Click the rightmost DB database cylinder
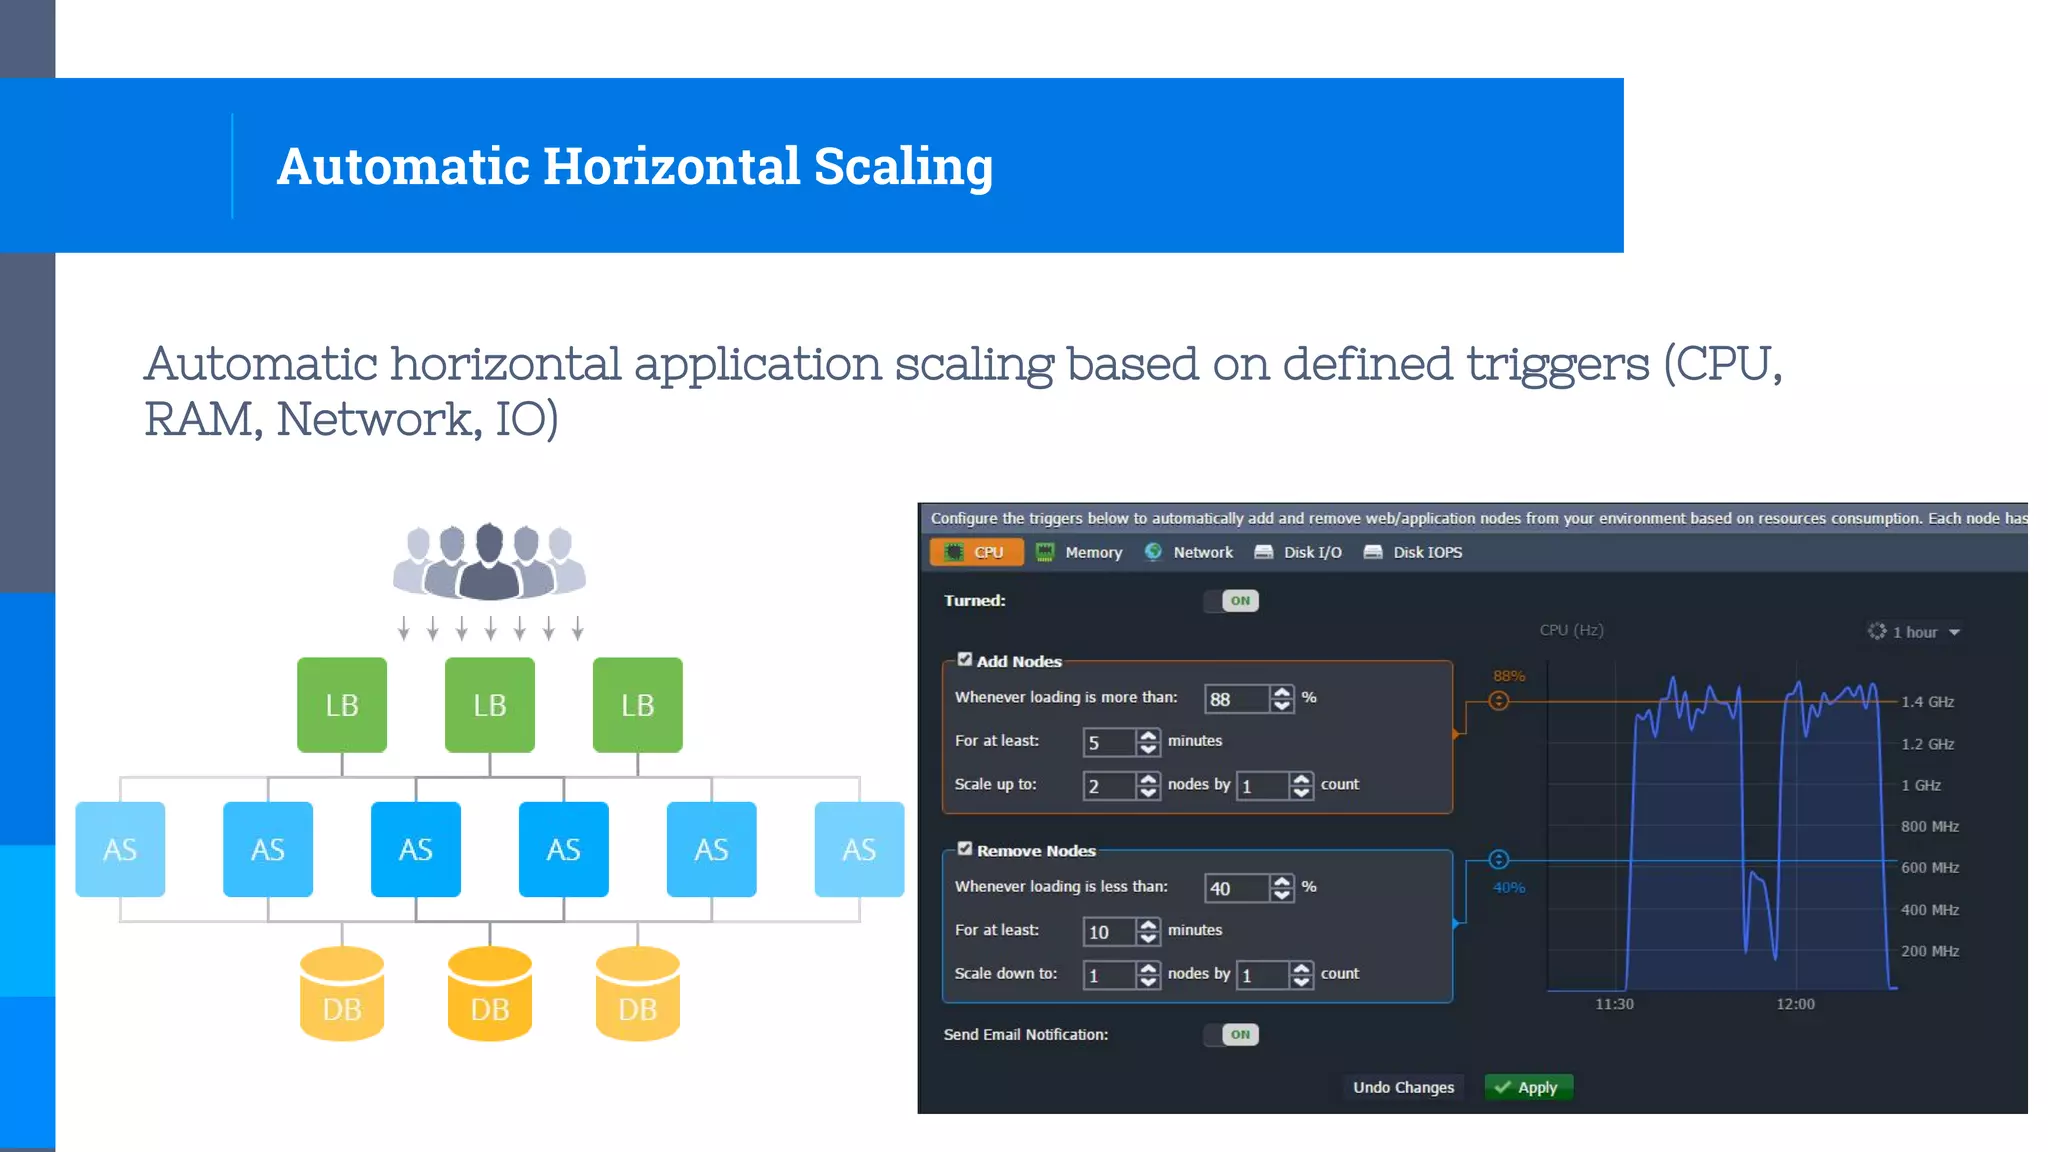Image resolution: width=2048 pixels, height=1152 pixels. coord(638,994)
